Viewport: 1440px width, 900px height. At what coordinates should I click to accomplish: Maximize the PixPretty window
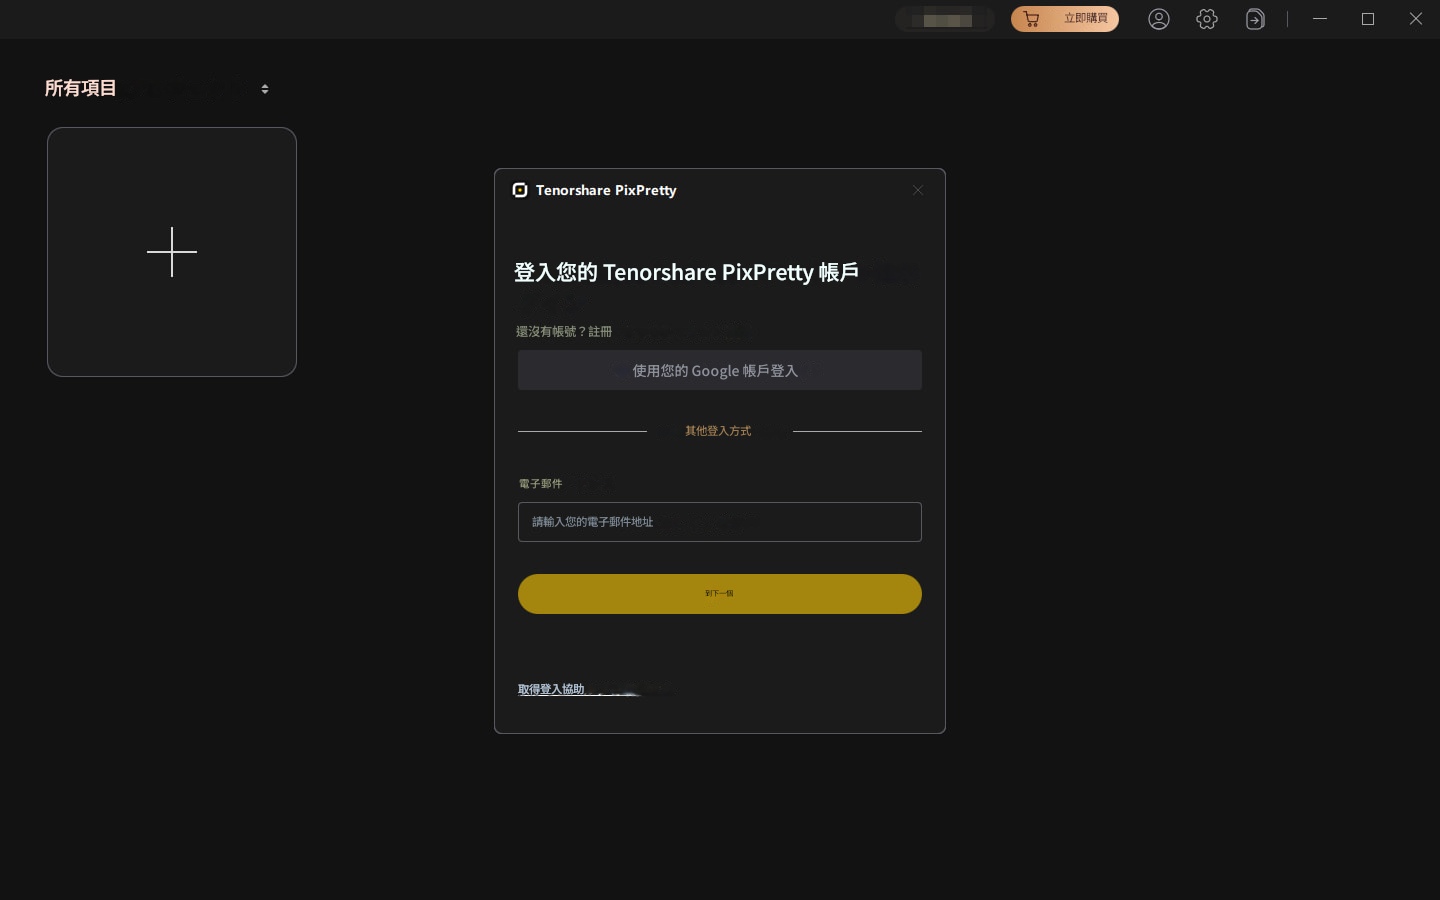tap(1368, 19)
